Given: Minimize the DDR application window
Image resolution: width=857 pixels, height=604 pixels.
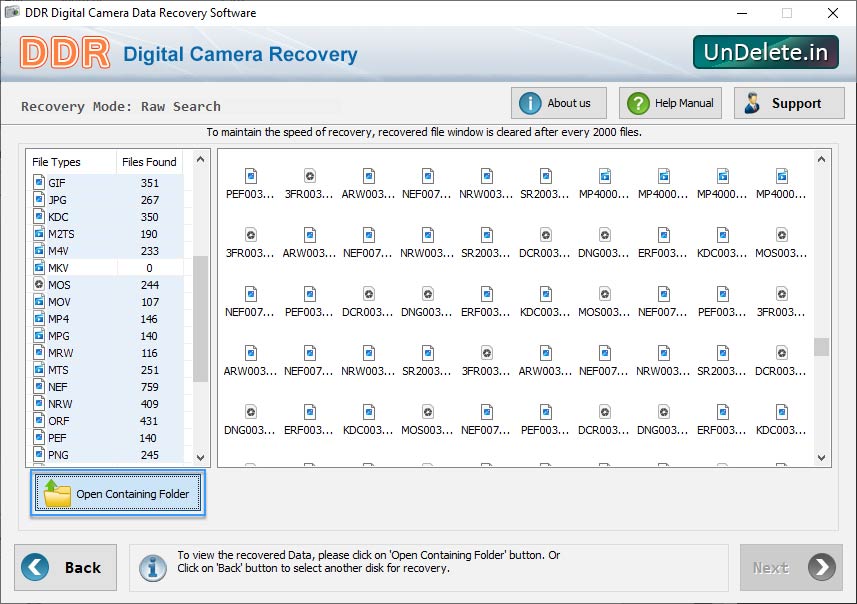Looking at the screenshot, I should point(742,13).
